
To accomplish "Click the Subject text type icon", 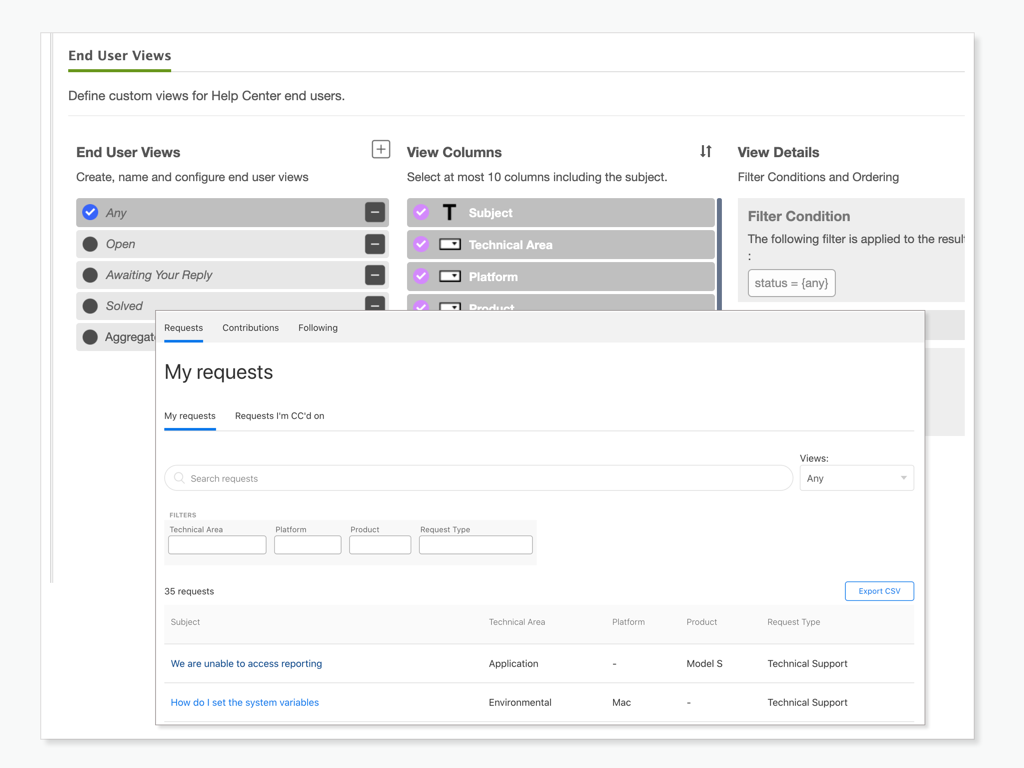I will tap(449, 212).
